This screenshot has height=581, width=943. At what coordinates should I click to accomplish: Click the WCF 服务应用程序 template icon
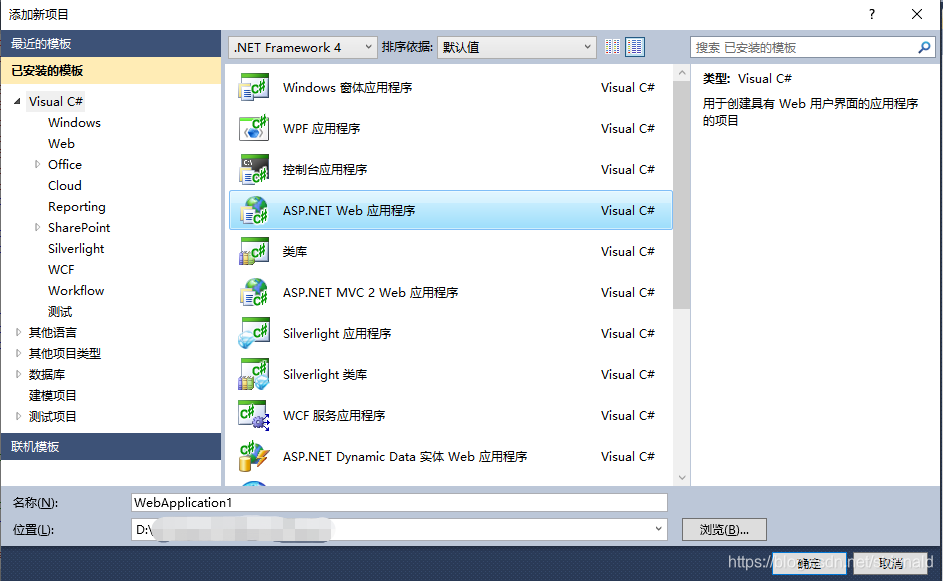pyautogui.click(x=254, y=416)
